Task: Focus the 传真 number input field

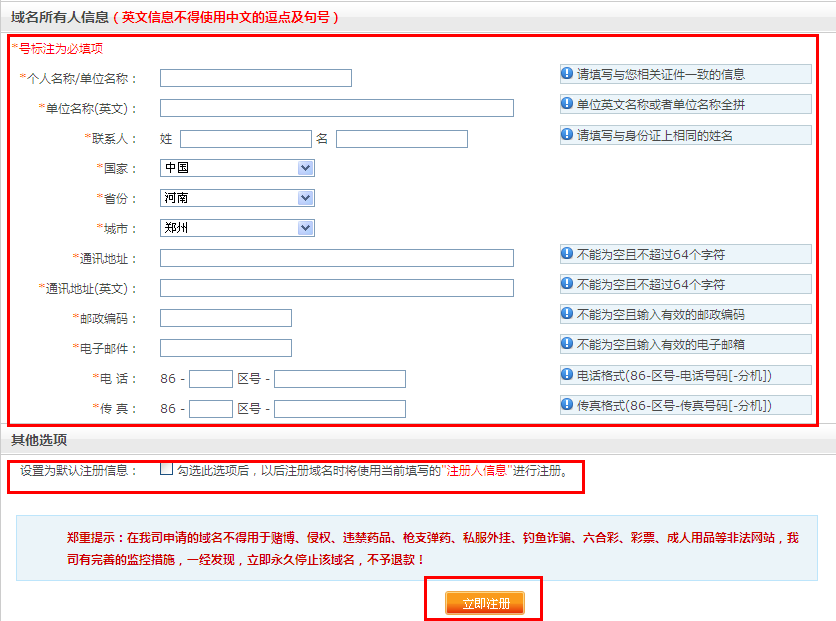Action: point(340,409)
